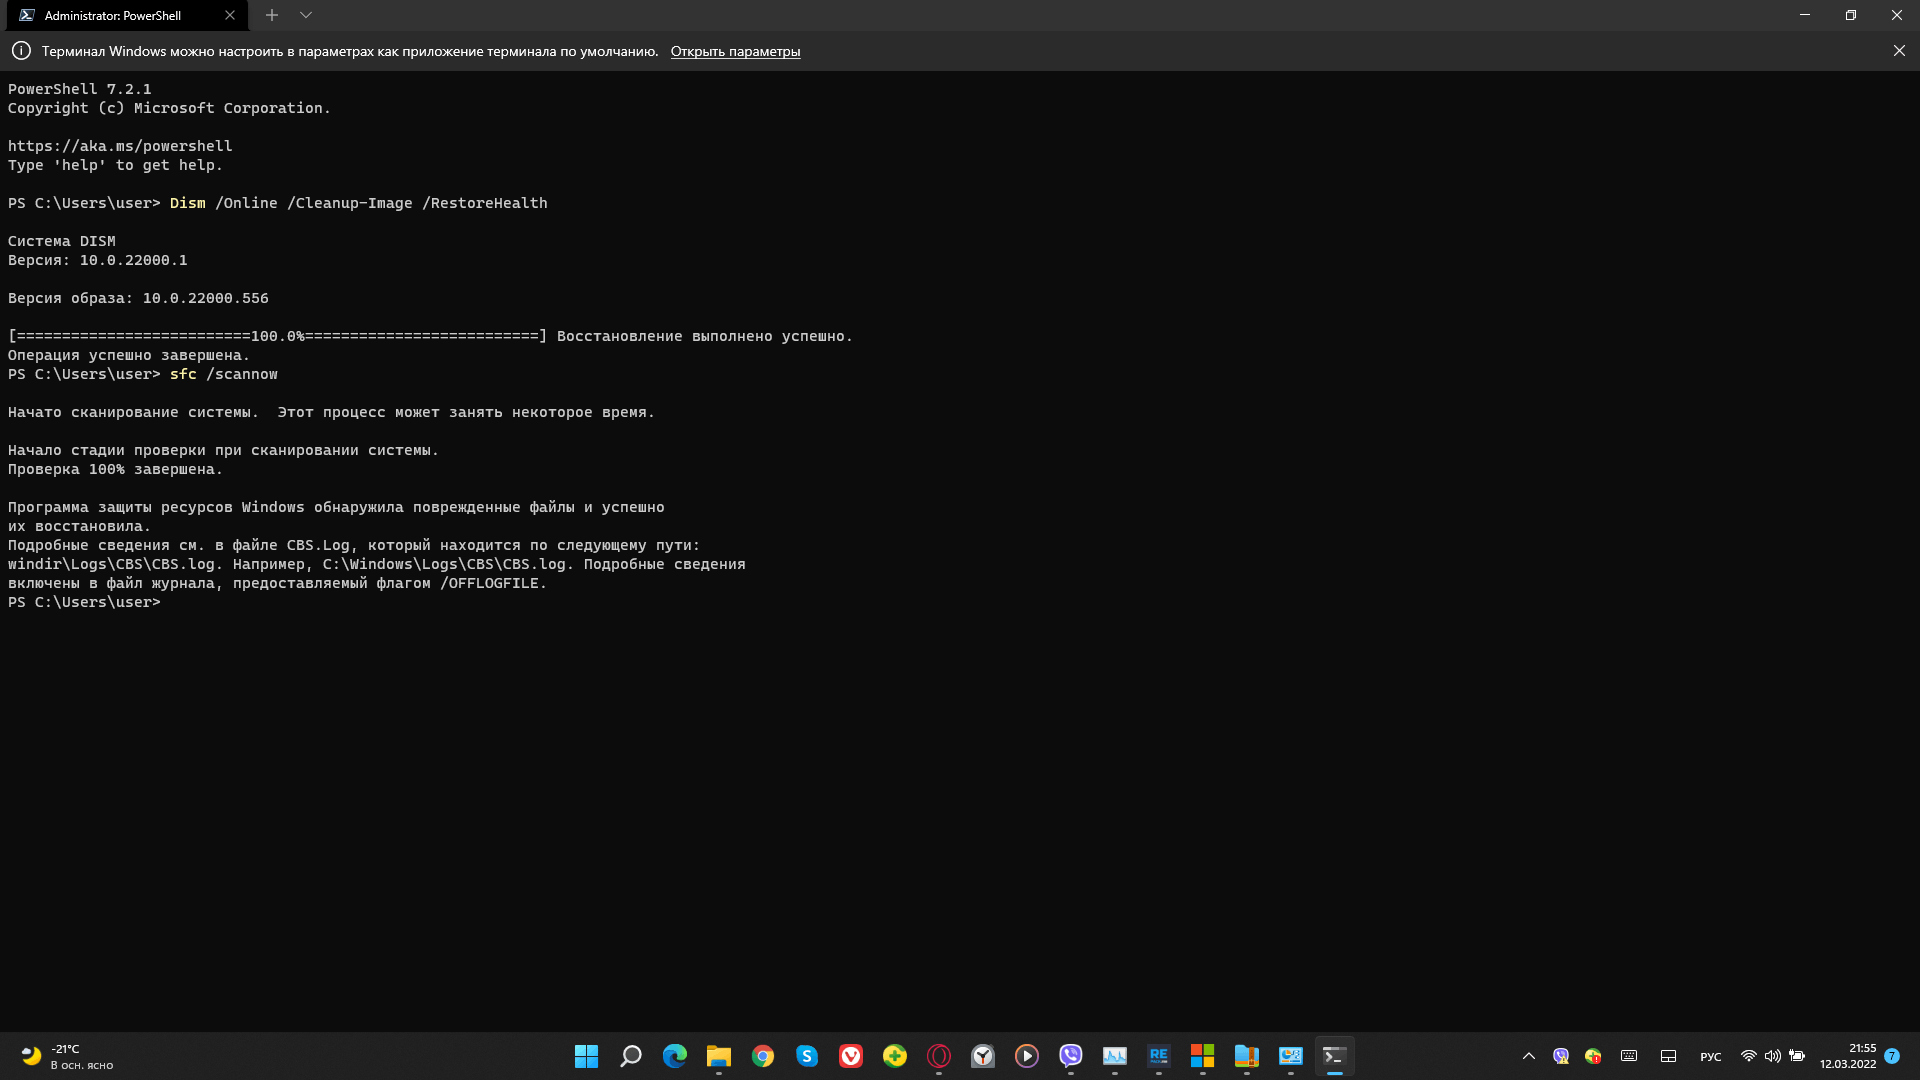Open File Explorer from taskbar
The width and height of the screenshot is (1920, 1080).
pos(718,1056)
